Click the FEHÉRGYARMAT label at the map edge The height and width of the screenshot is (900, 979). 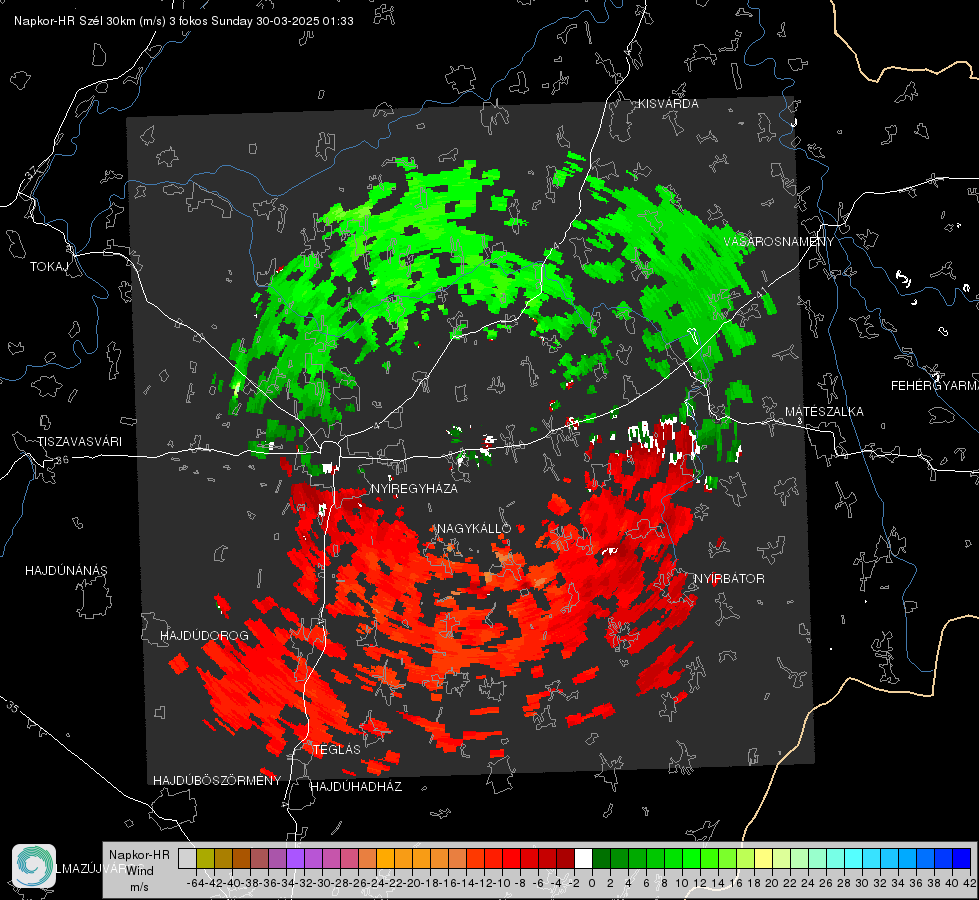coord(934,385)
